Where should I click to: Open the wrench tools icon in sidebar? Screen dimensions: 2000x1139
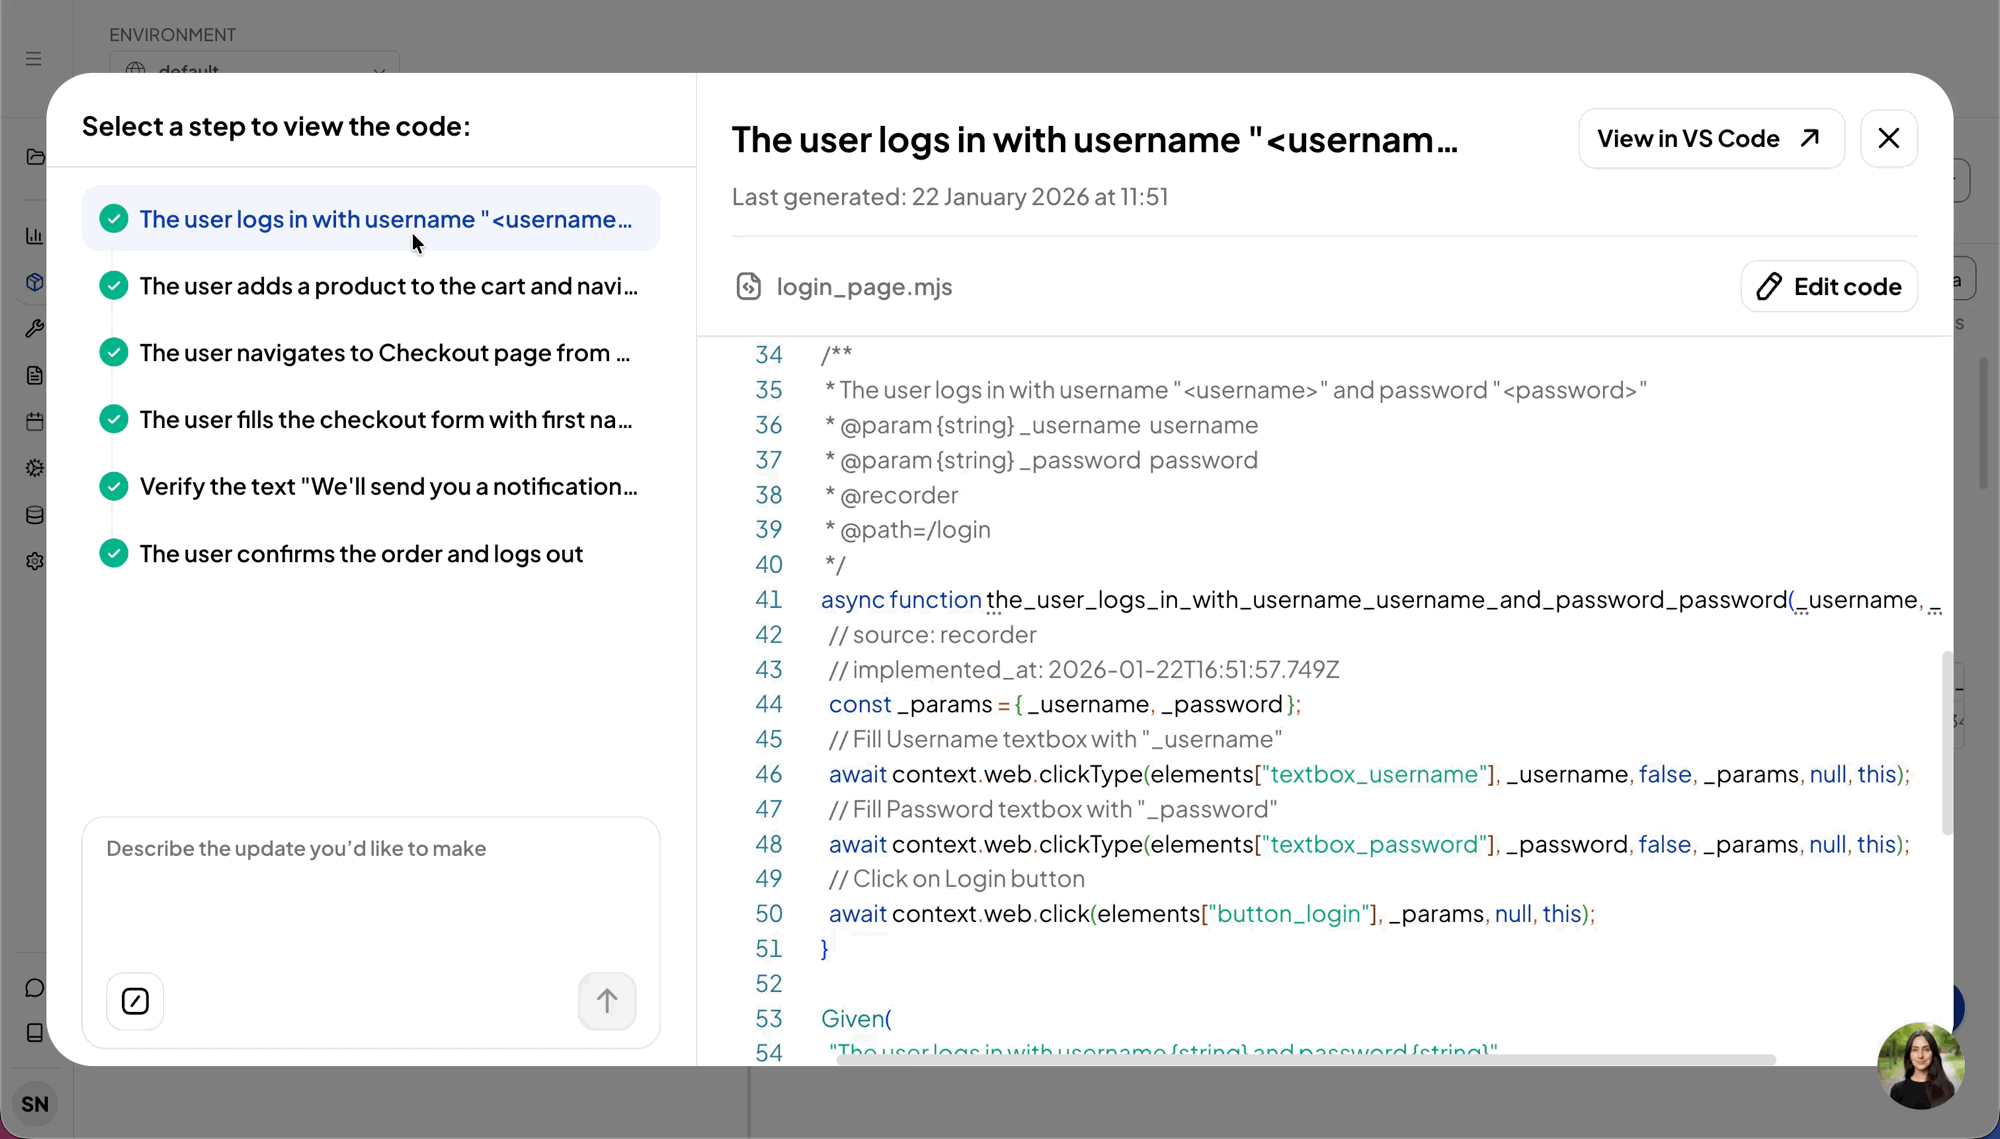tap(35, 329)
